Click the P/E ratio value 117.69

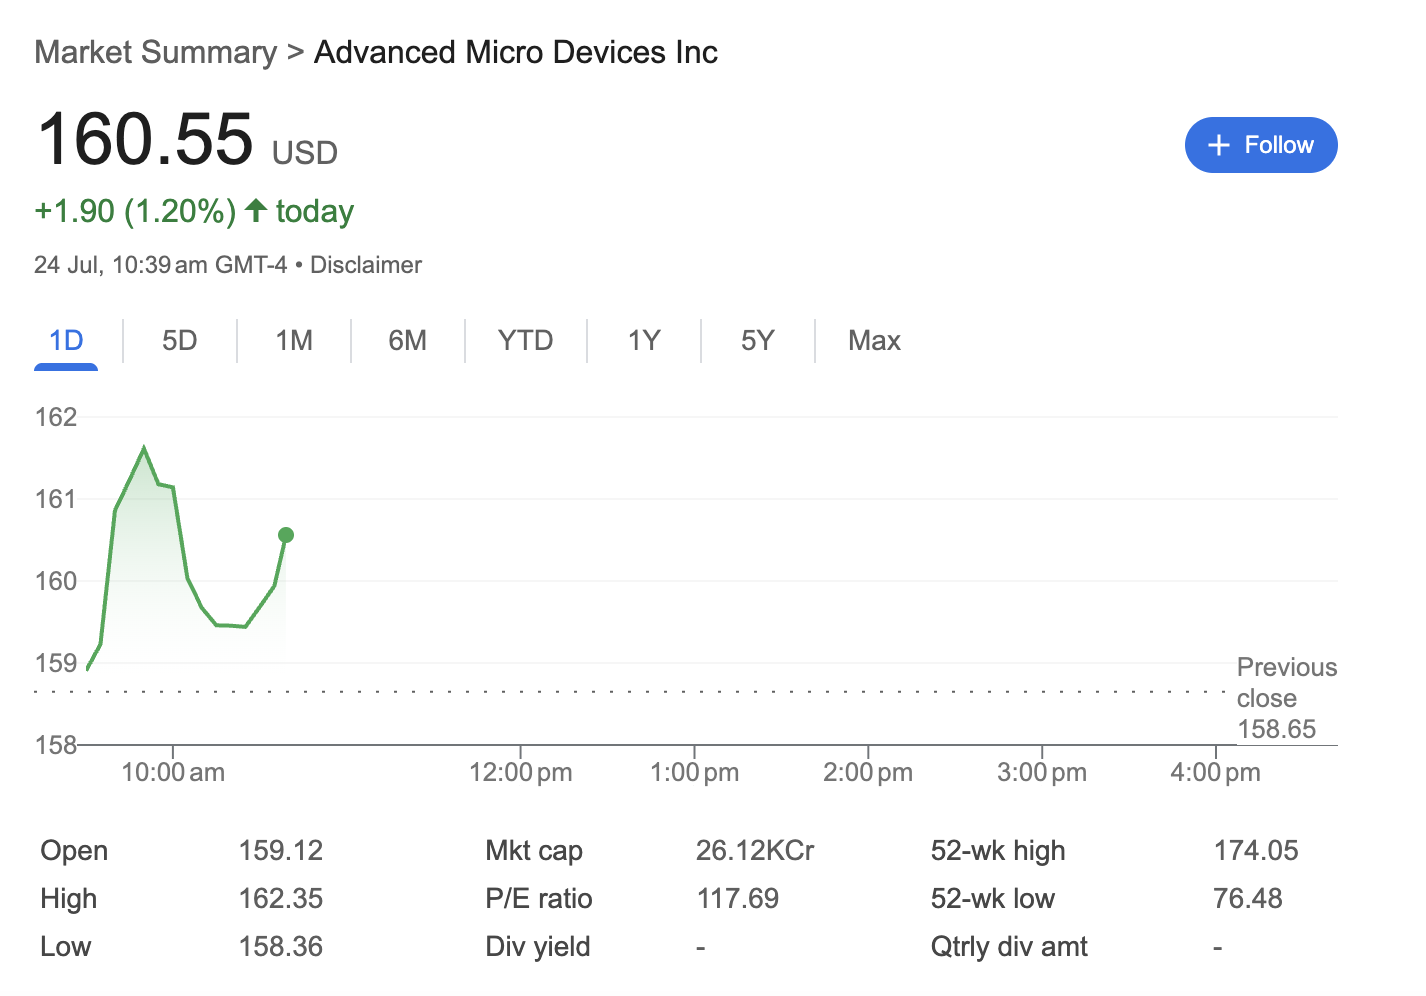[738, 899]
